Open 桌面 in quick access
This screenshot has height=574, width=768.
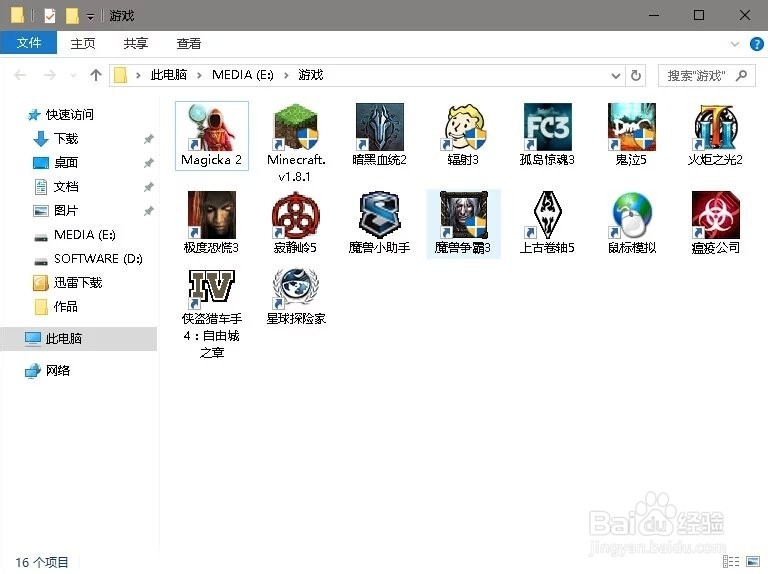[x=66, y=163]
